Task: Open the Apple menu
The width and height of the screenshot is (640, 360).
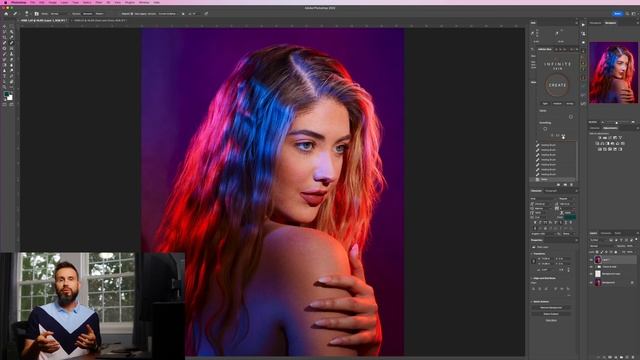Action: tap(5, 2)
